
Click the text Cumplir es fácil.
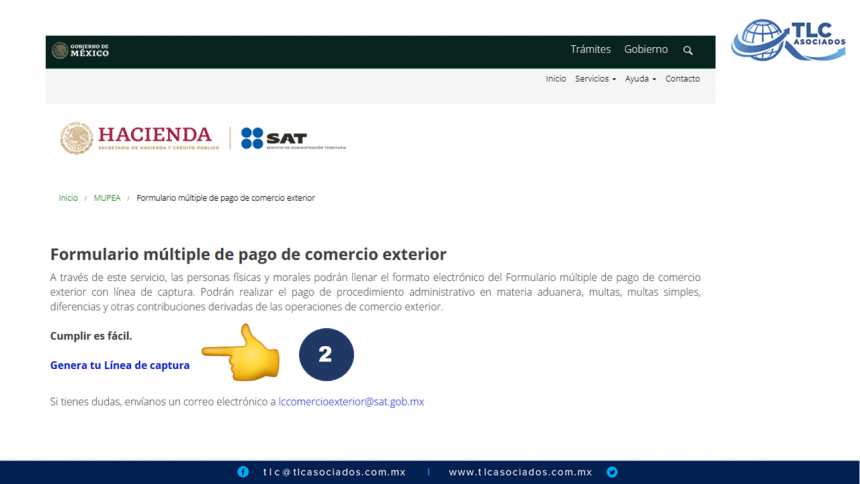tap(91, 336)
